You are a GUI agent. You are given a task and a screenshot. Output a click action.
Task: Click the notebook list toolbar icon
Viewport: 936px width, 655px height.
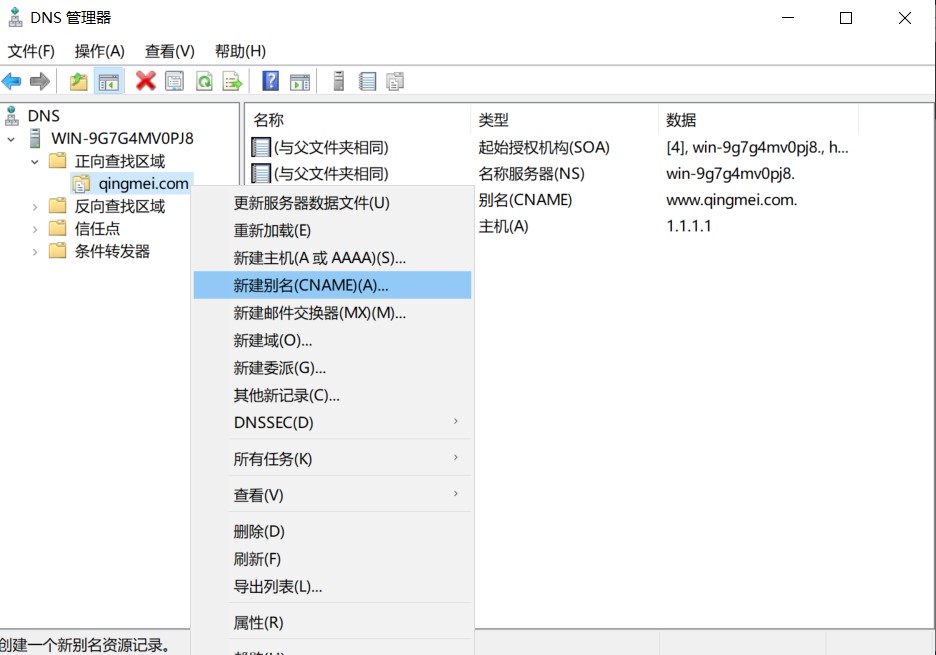367,81
